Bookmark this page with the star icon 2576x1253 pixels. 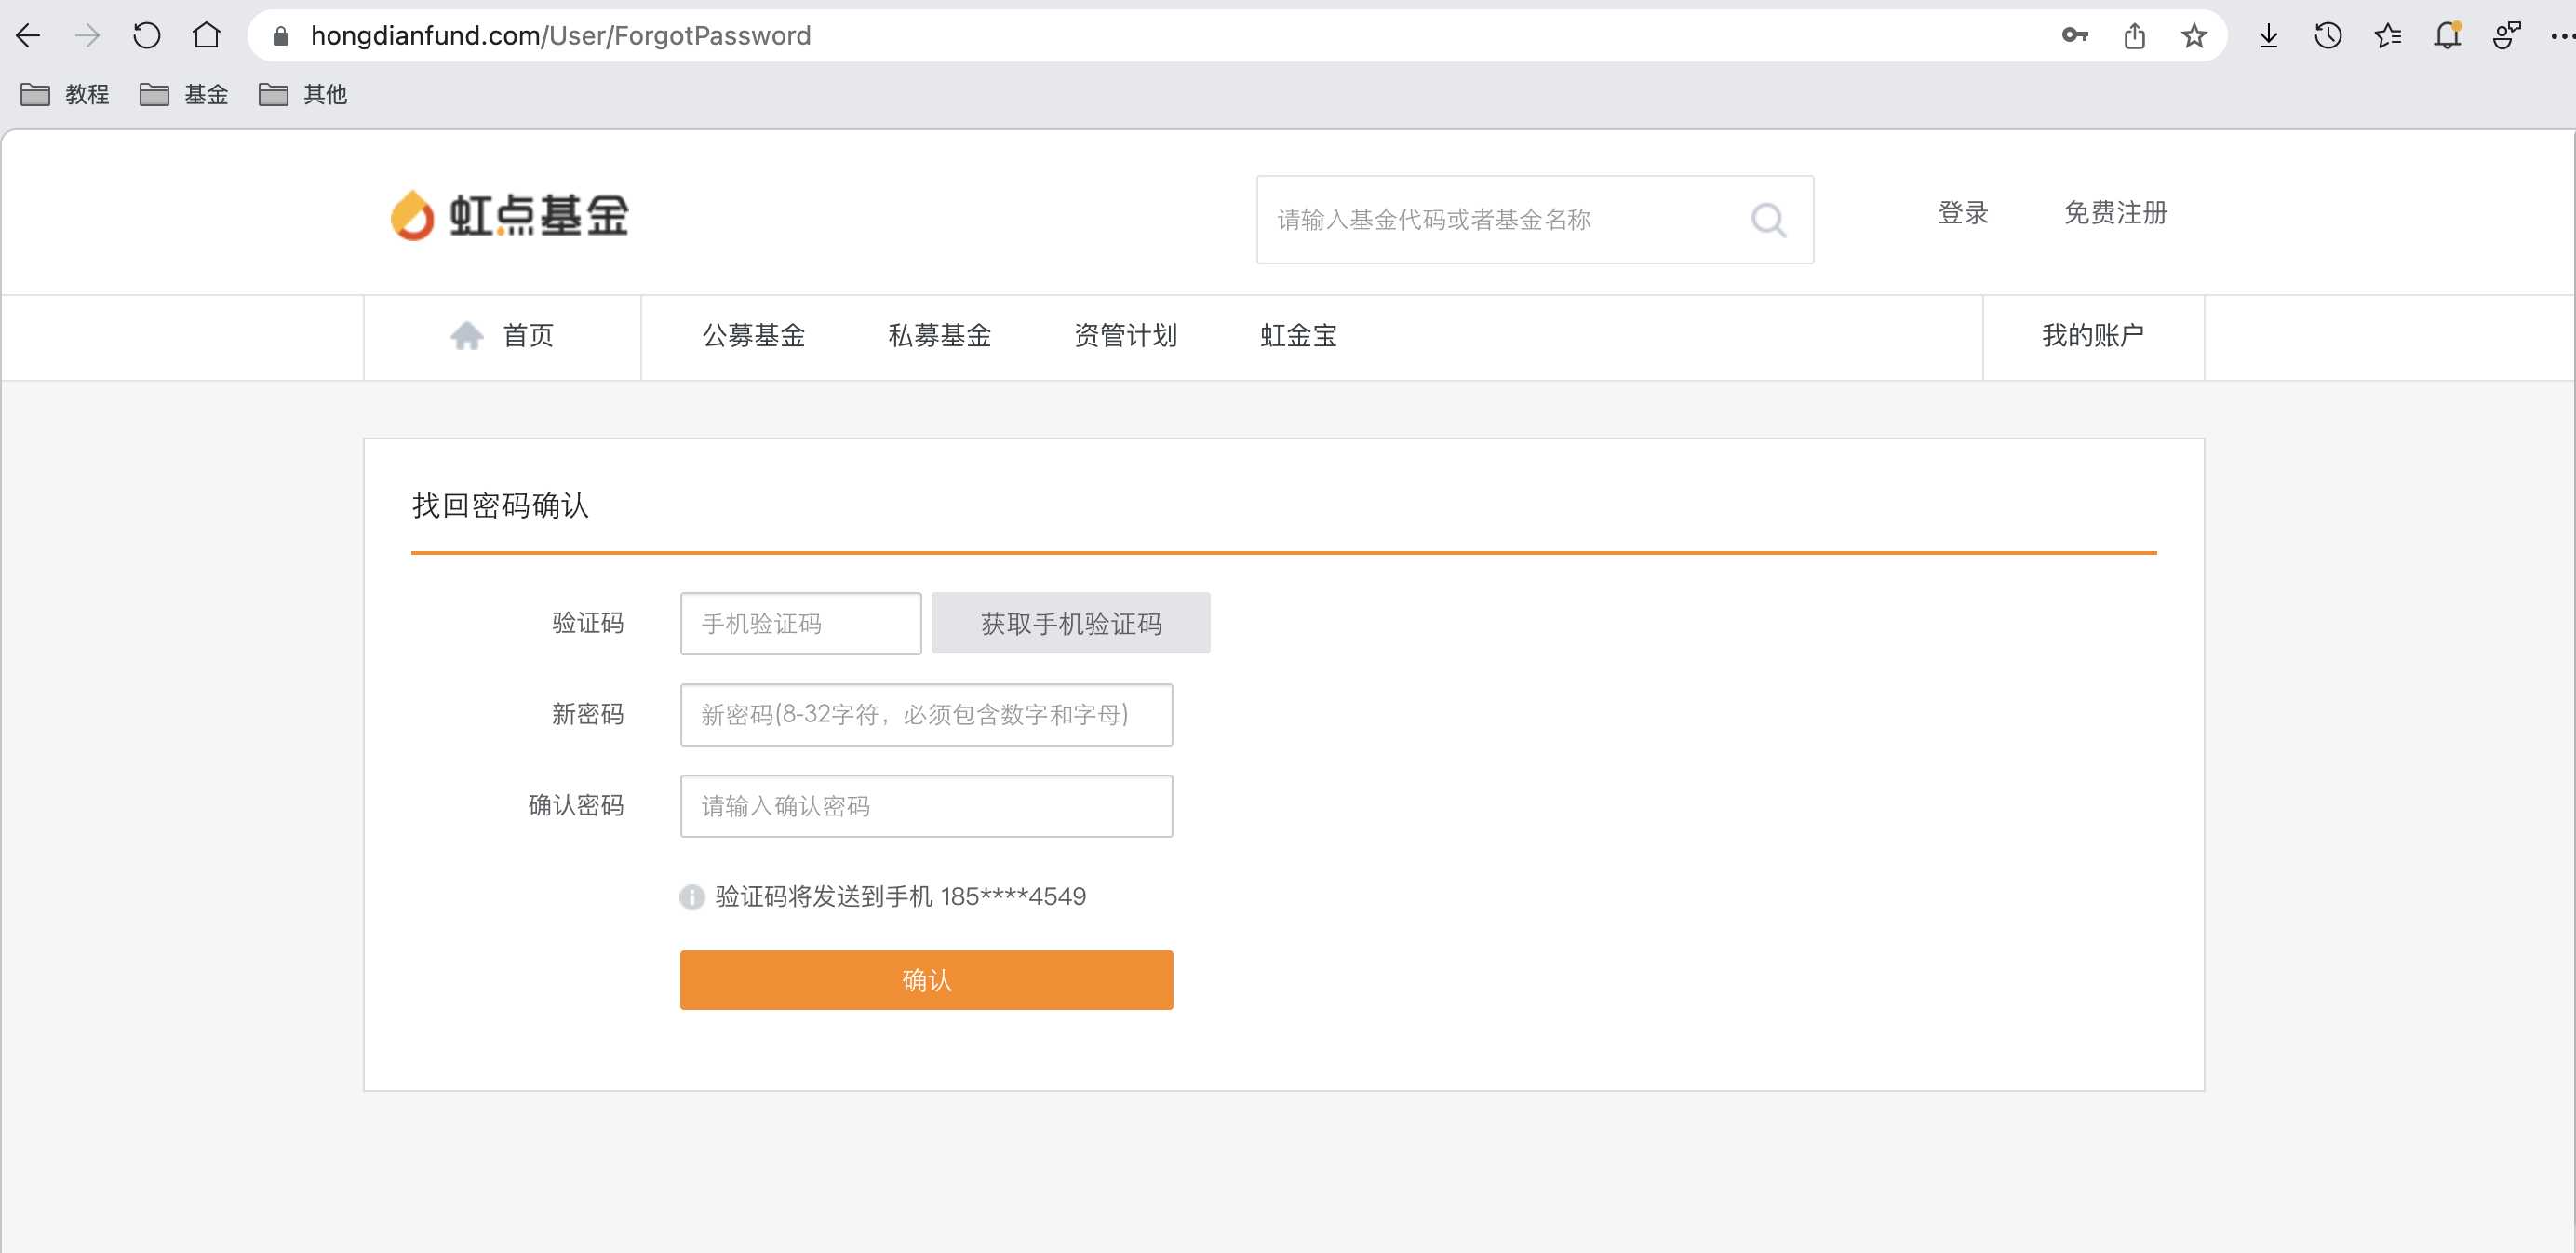2194,36
